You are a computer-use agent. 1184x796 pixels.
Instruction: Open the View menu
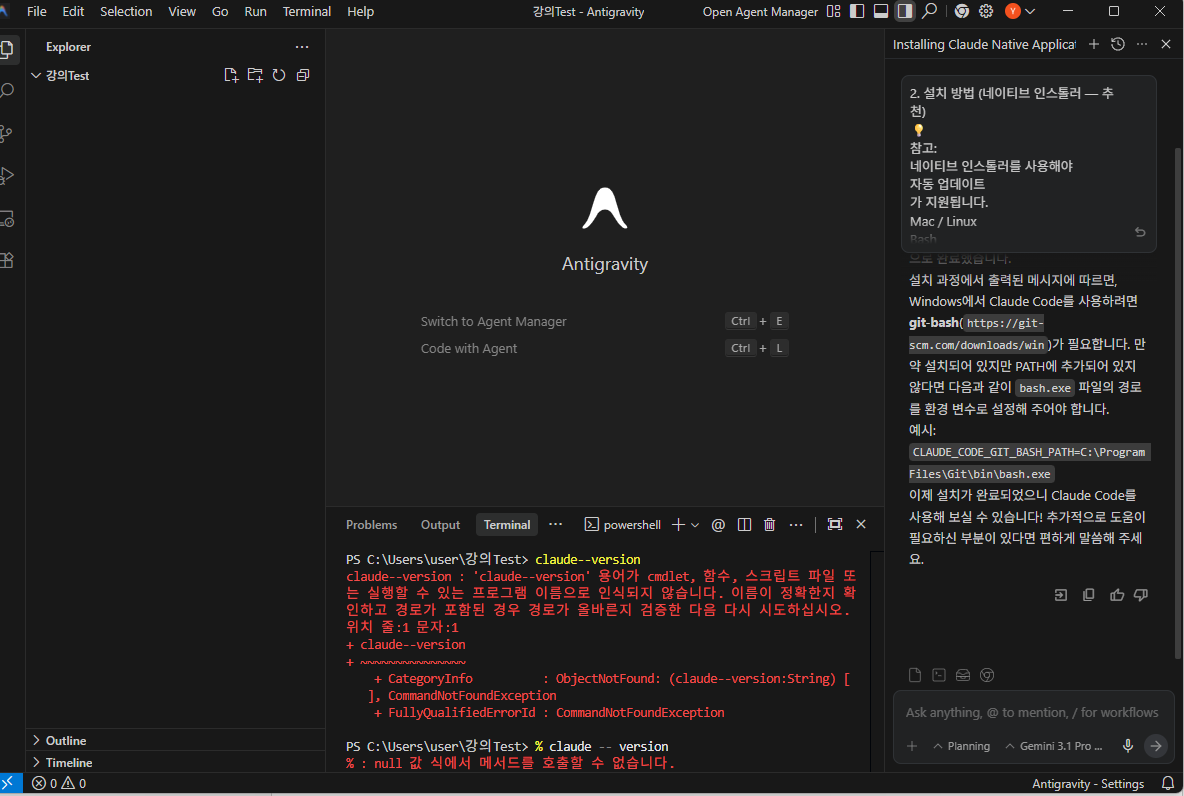(x=182, y=11)
